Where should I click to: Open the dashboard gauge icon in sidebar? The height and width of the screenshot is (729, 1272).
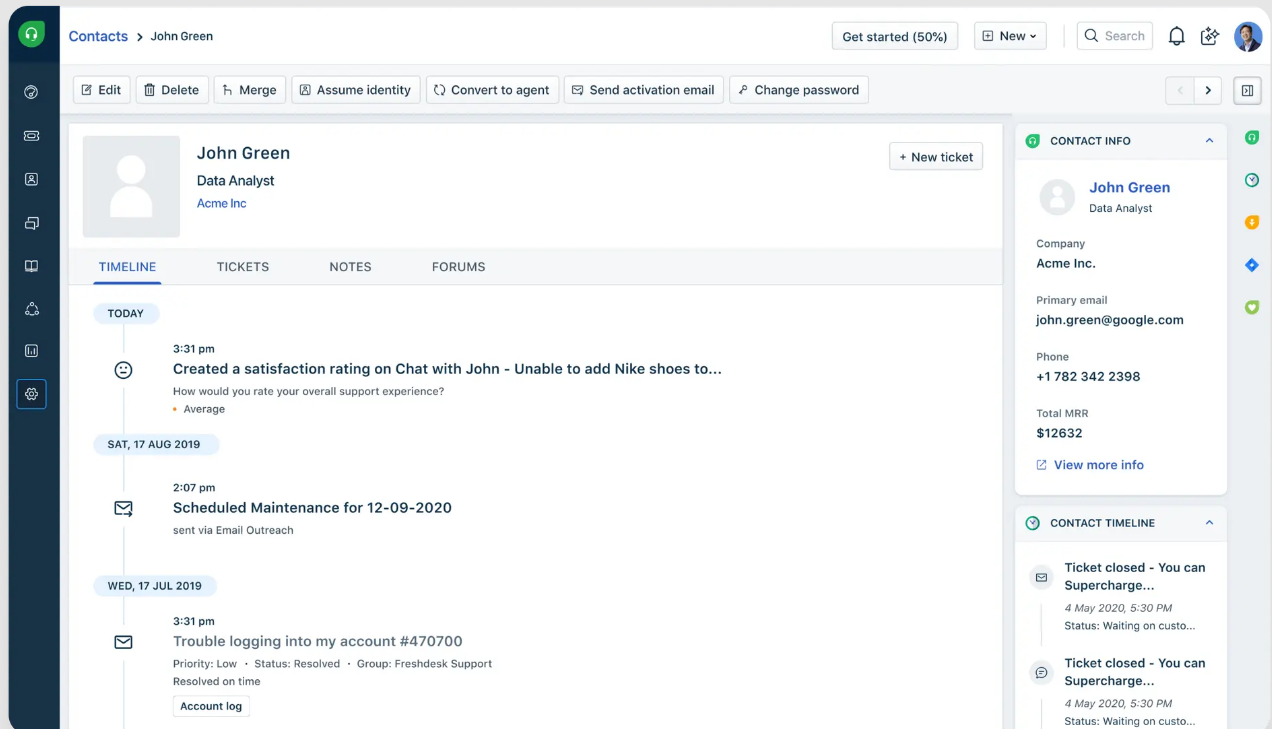pos(31,92)
